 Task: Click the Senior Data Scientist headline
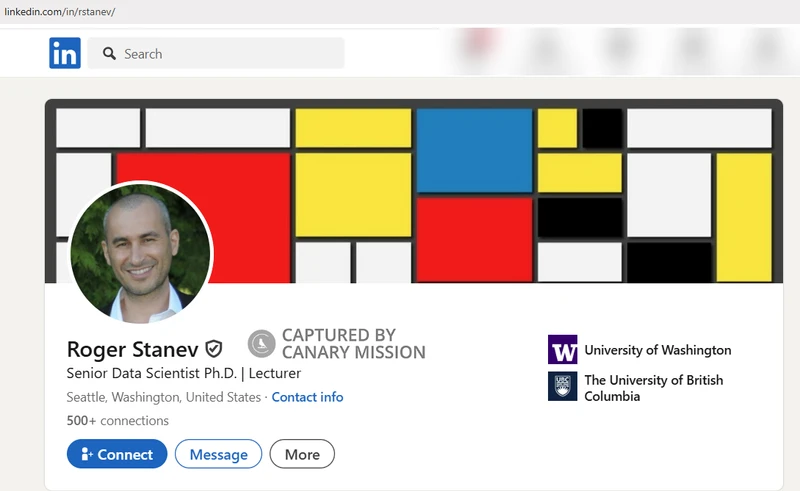tap(184, 374)
